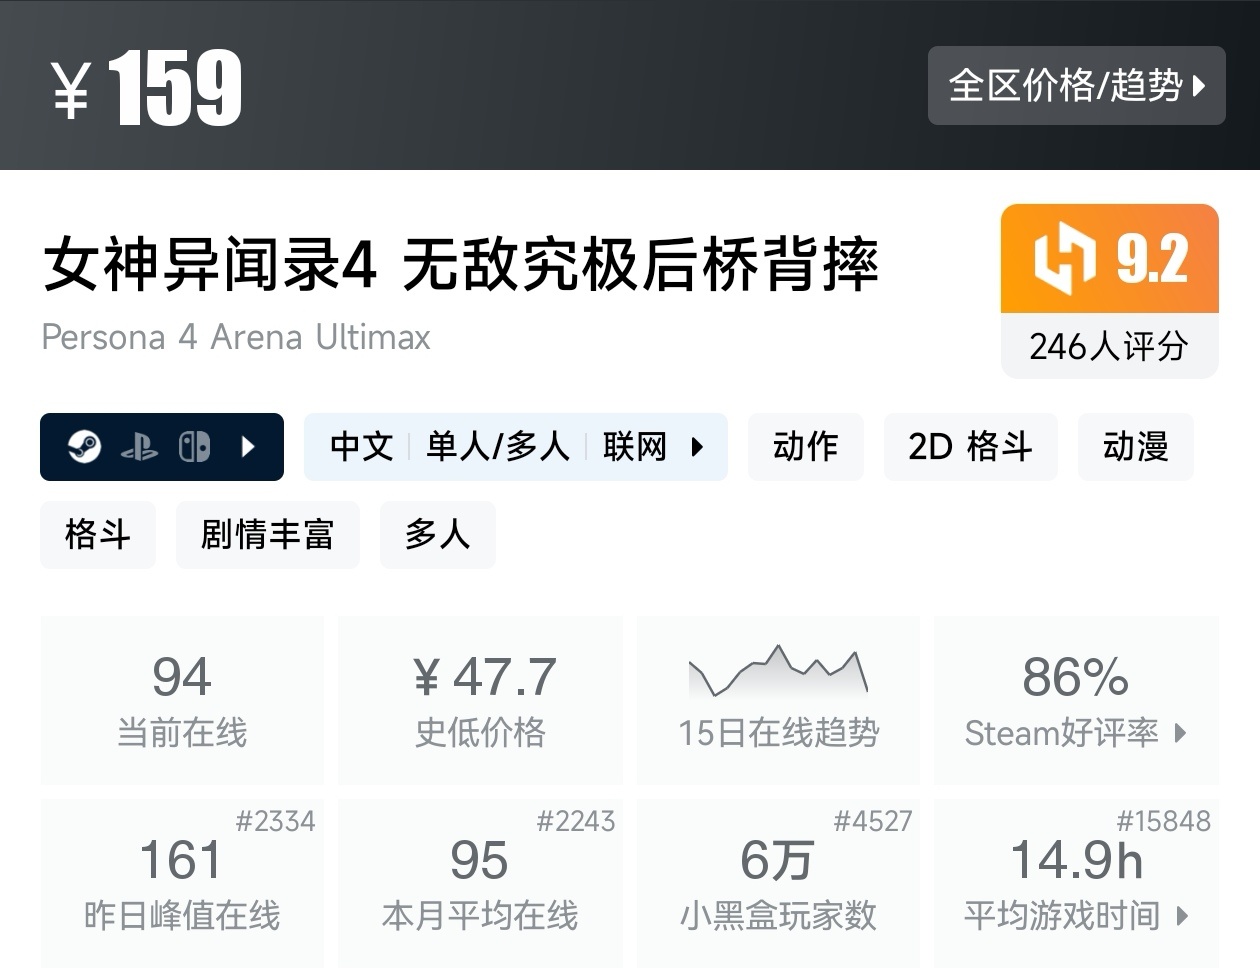This screenshot has width=1260, height=980.
Task: Select the Persona 4 Arena Ultimax subtitle
Action: pos(236,338)
